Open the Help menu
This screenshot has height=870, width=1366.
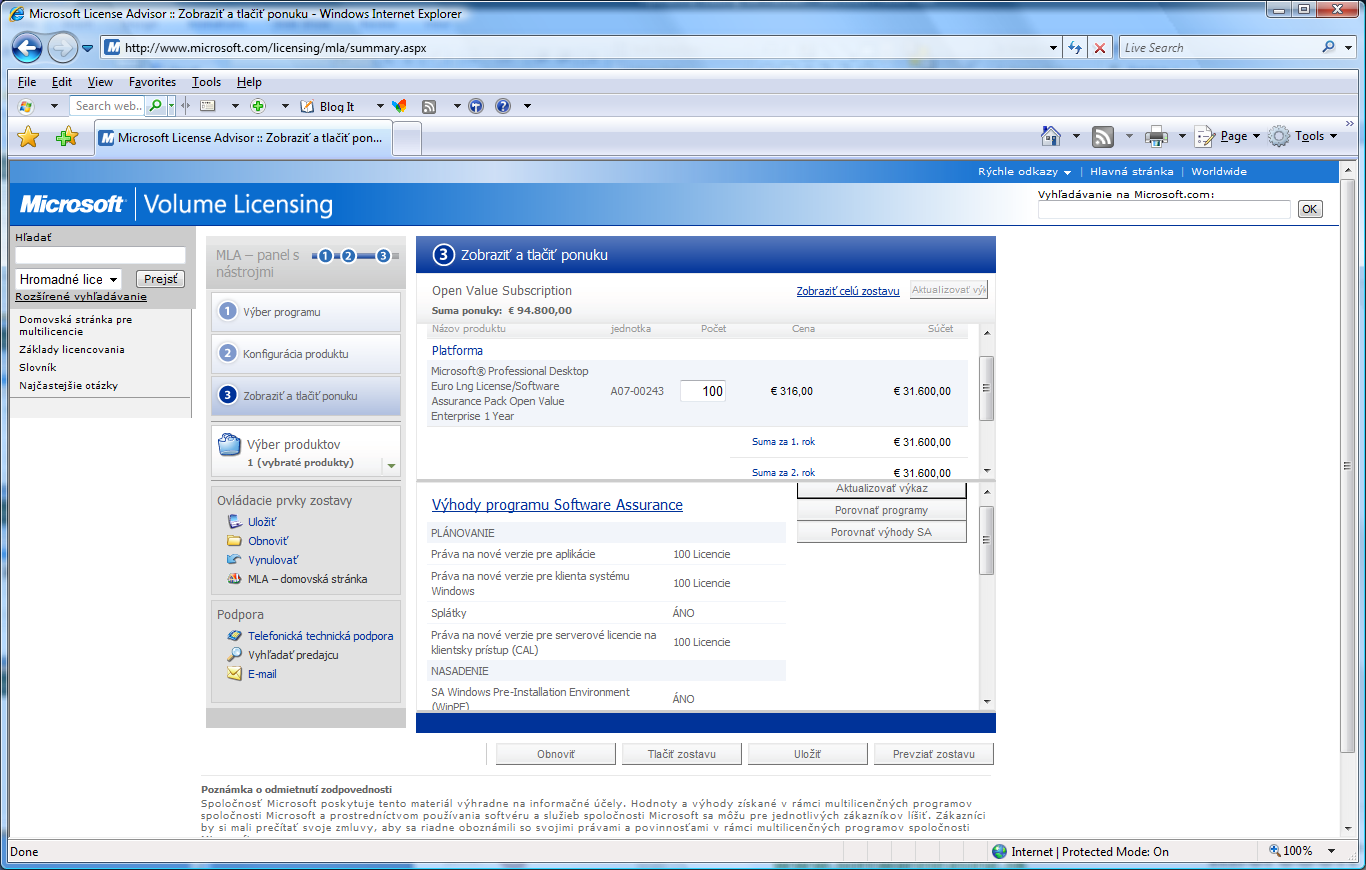pyautogui.click(x=249, y=82)
